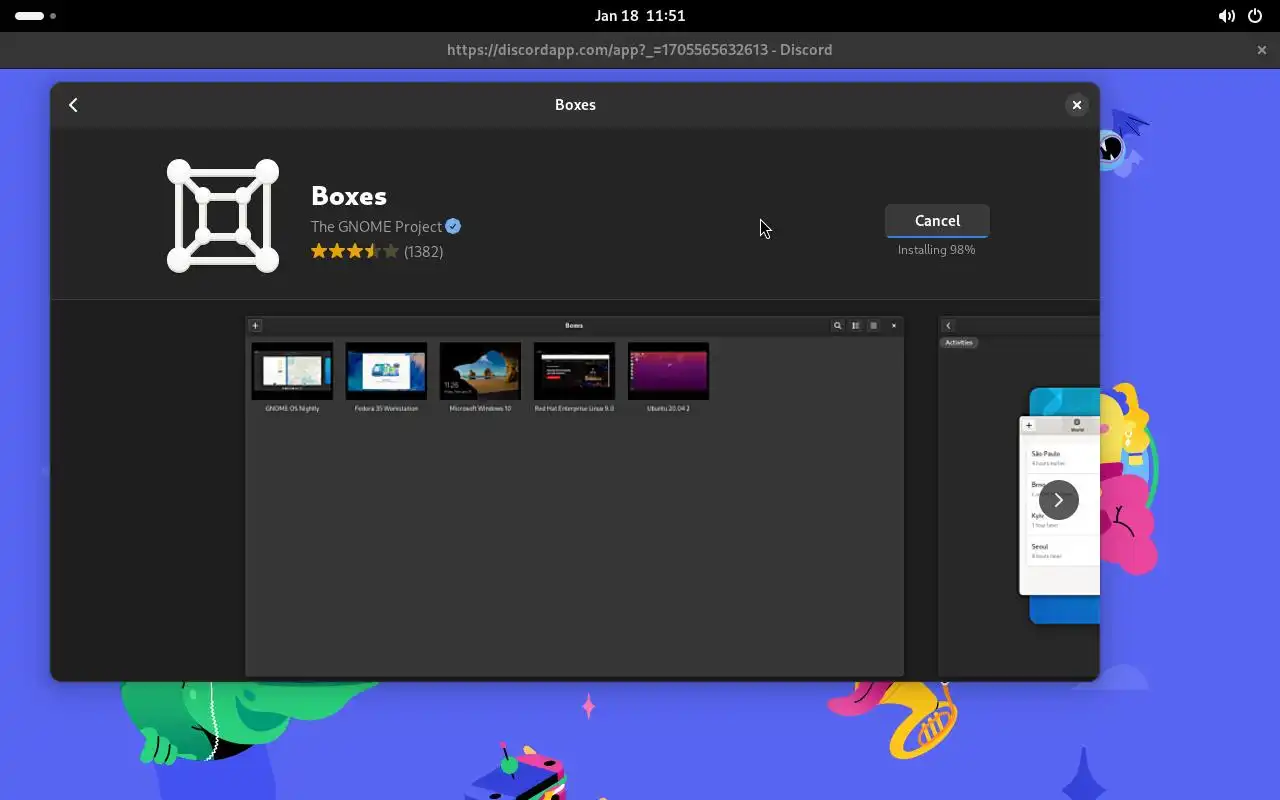Click the Boxes application cube icon

coord(223,215)
